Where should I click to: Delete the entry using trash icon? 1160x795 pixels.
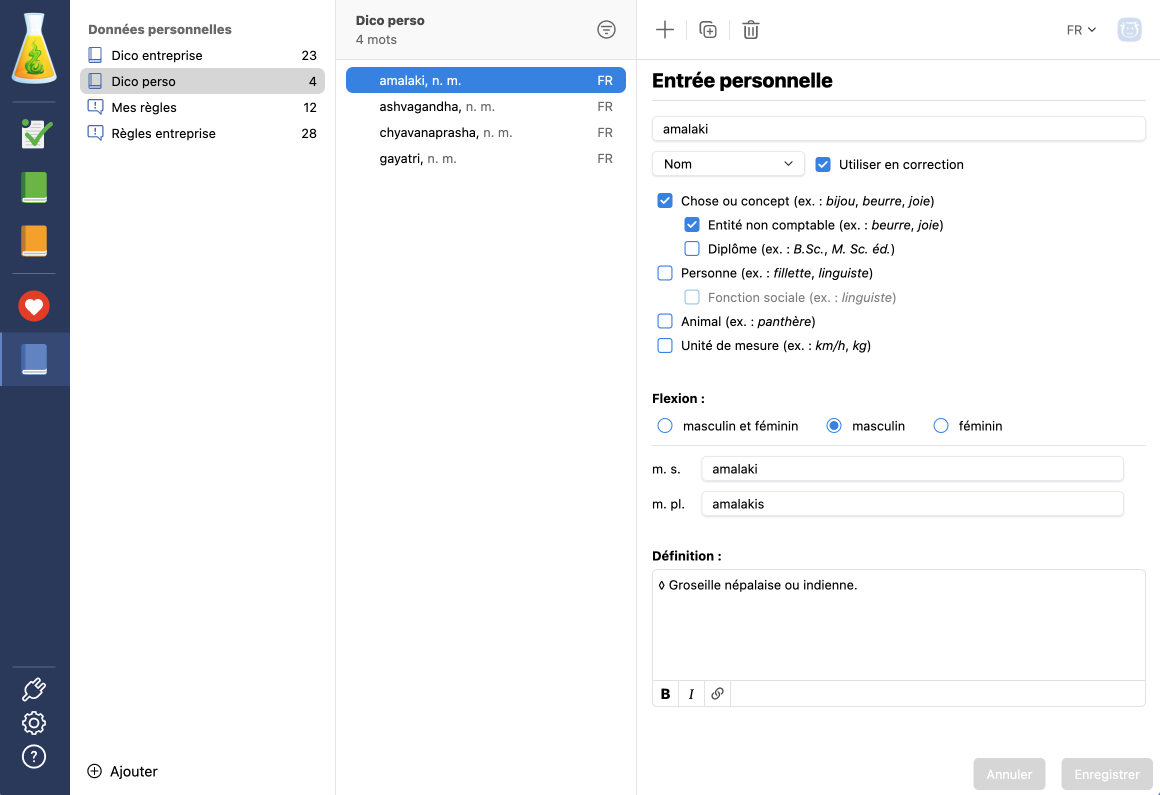pyautogui.click(x=751, y=30)
